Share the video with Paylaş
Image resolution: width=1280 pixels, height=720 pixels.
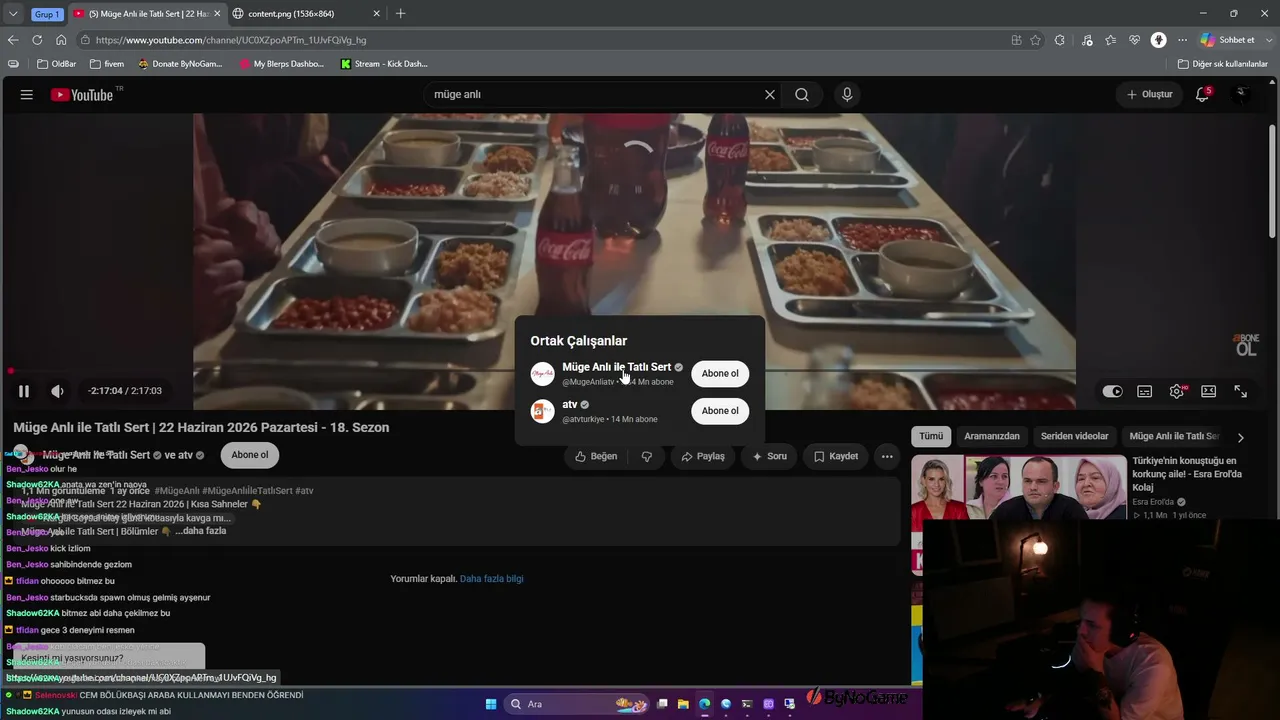click(x=703, y=456)
